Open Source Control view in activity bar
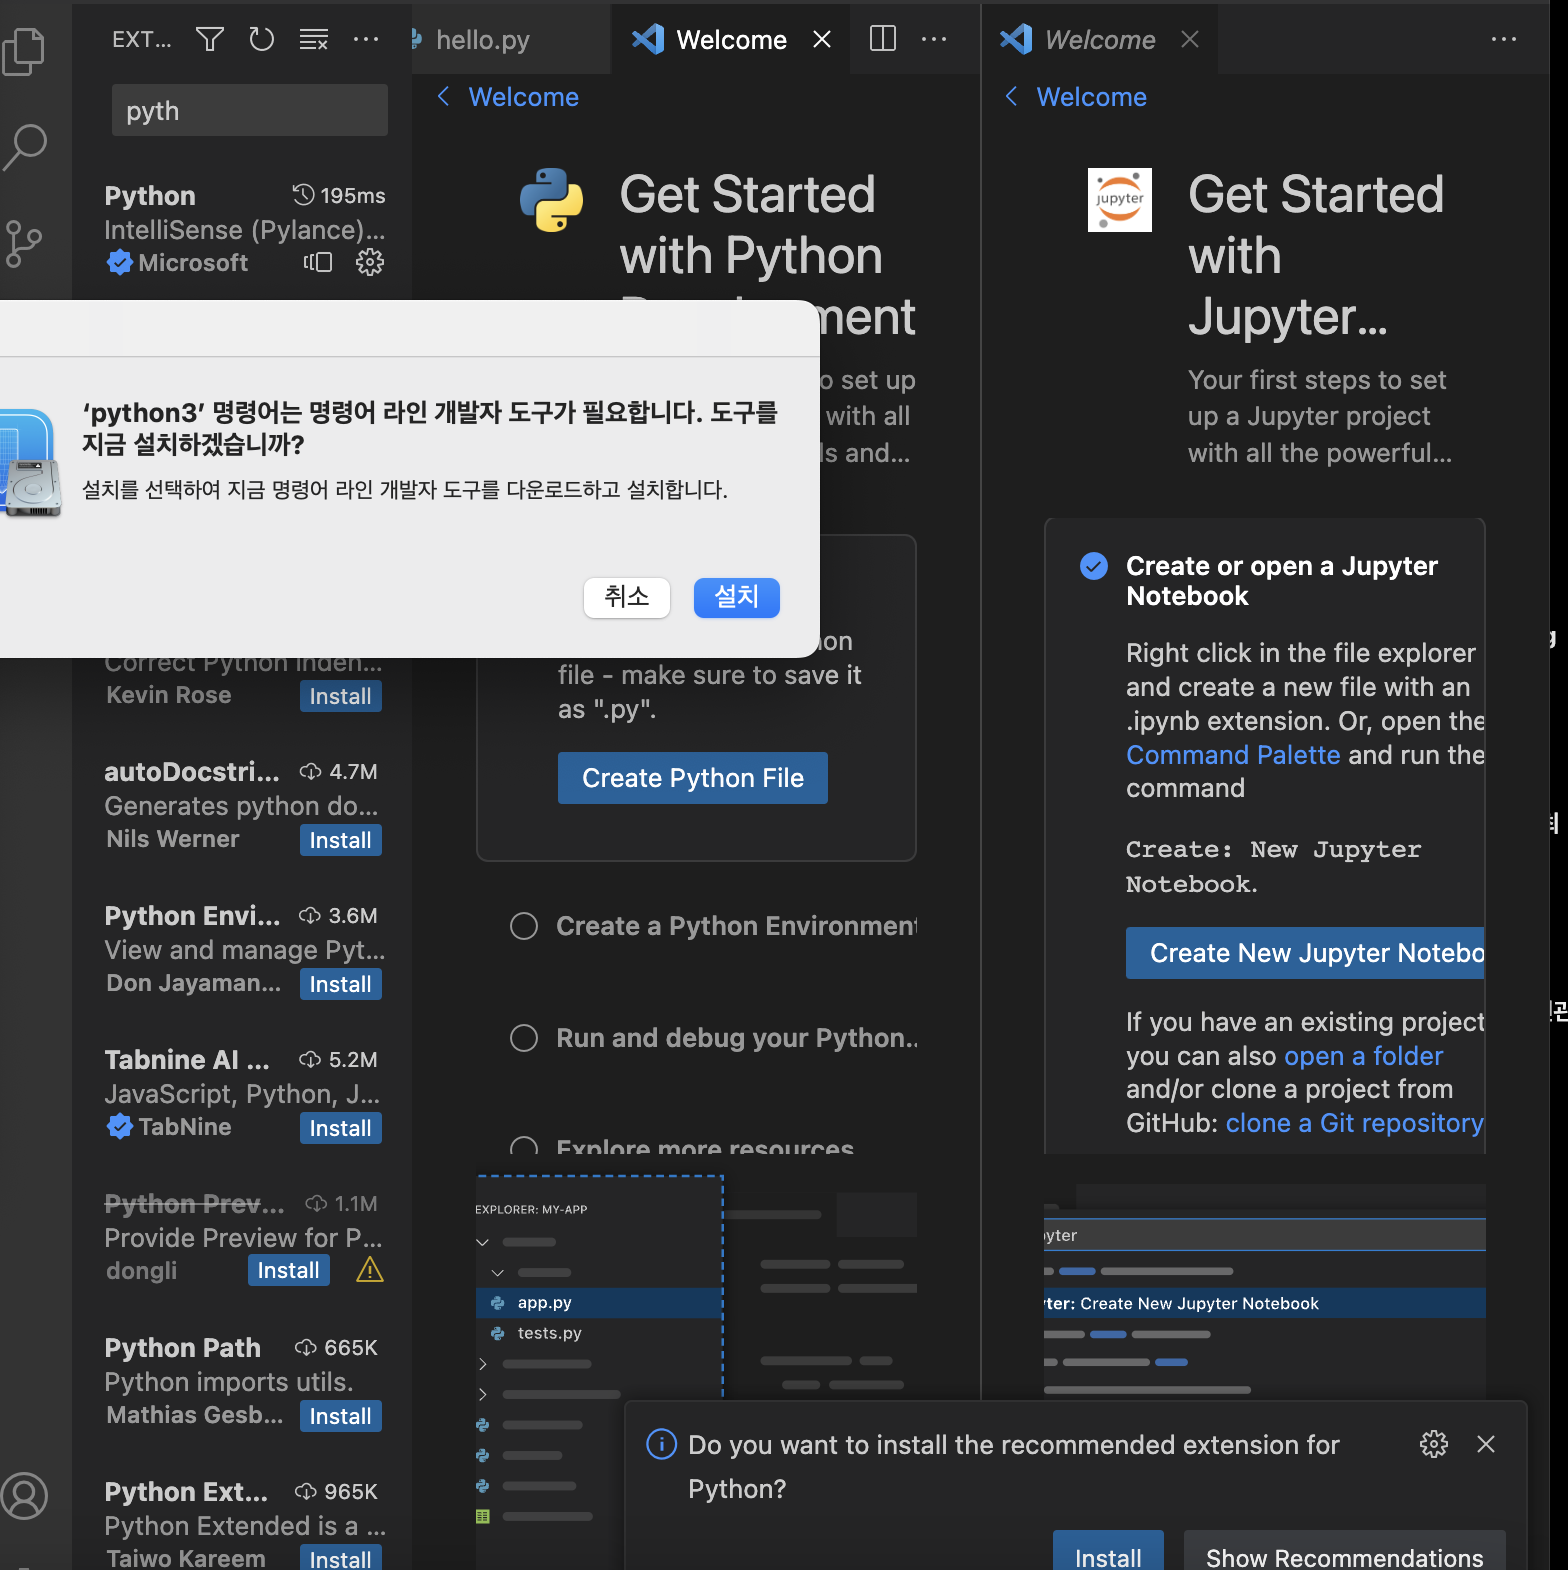The width and height of the screenshot is (1568, 1570). pyautogui.click(x=24, y=243)
